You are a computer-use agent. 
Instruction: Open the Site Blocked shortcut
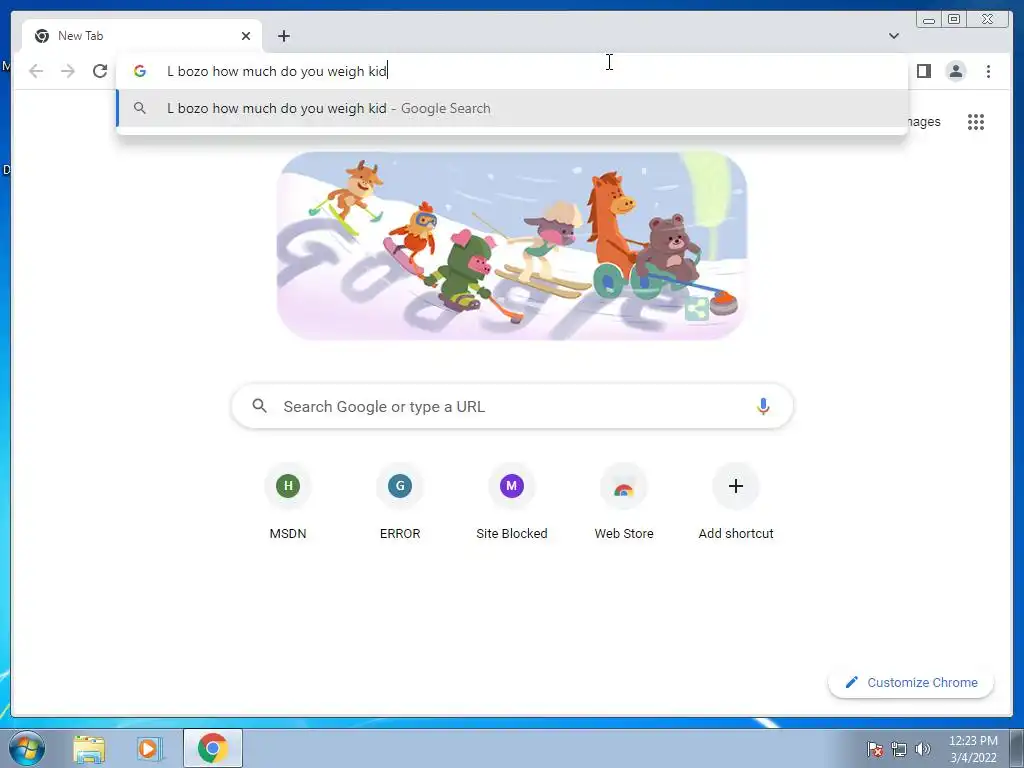coord(512,502)
